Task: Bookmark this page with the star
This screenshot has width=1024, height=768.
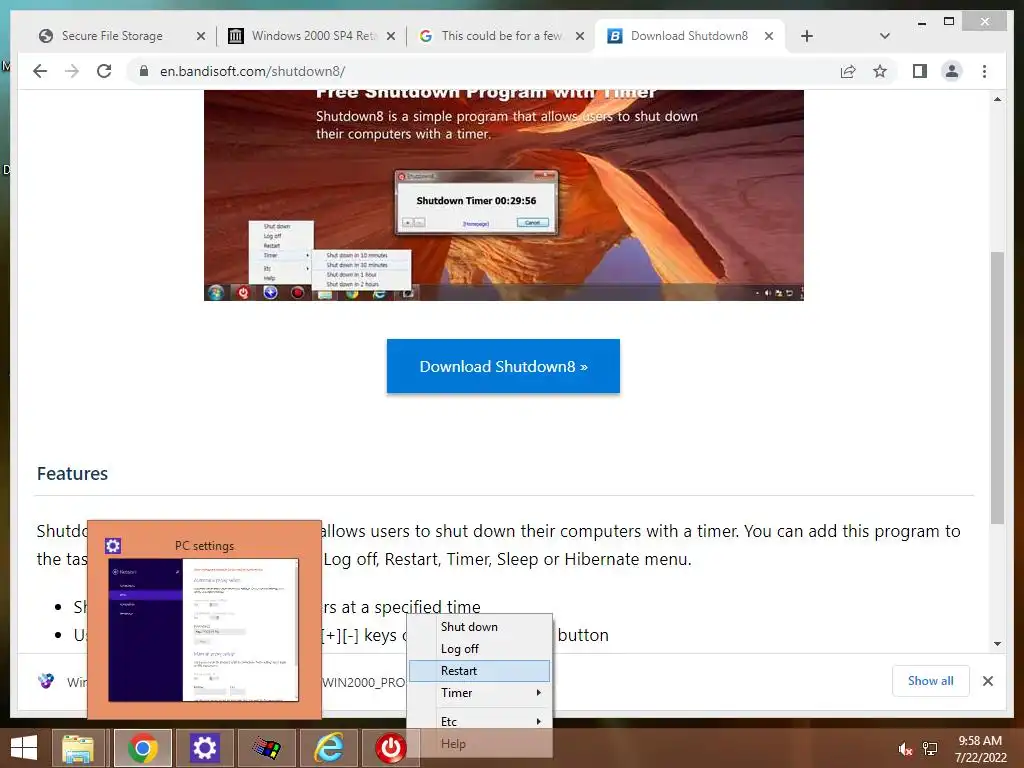Action: tap(880, 71)
